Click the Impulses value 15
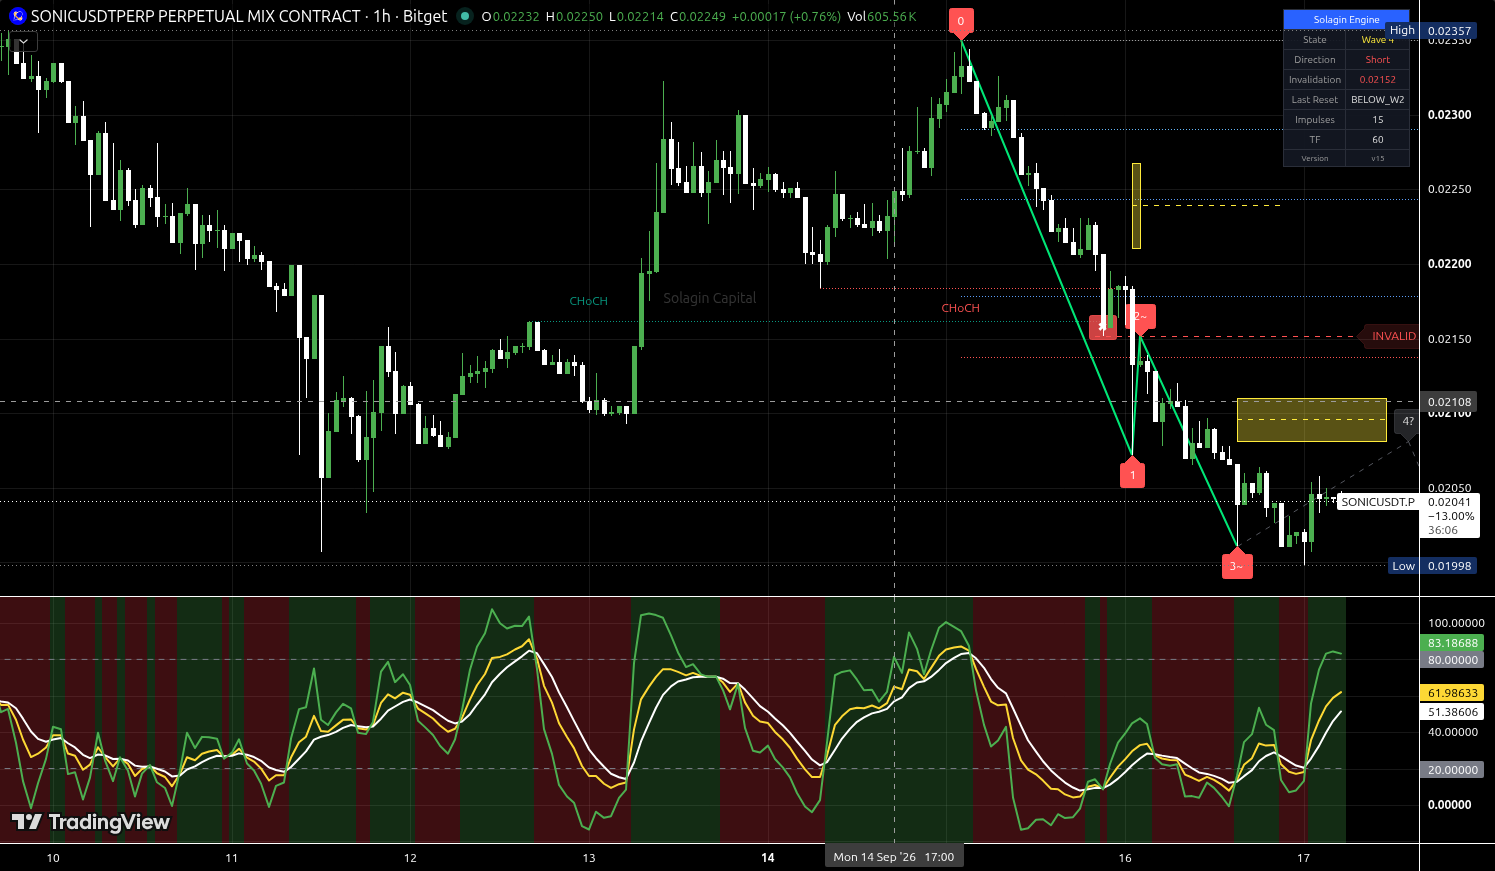This screenshot has height=871, width=1495. 1377,120
